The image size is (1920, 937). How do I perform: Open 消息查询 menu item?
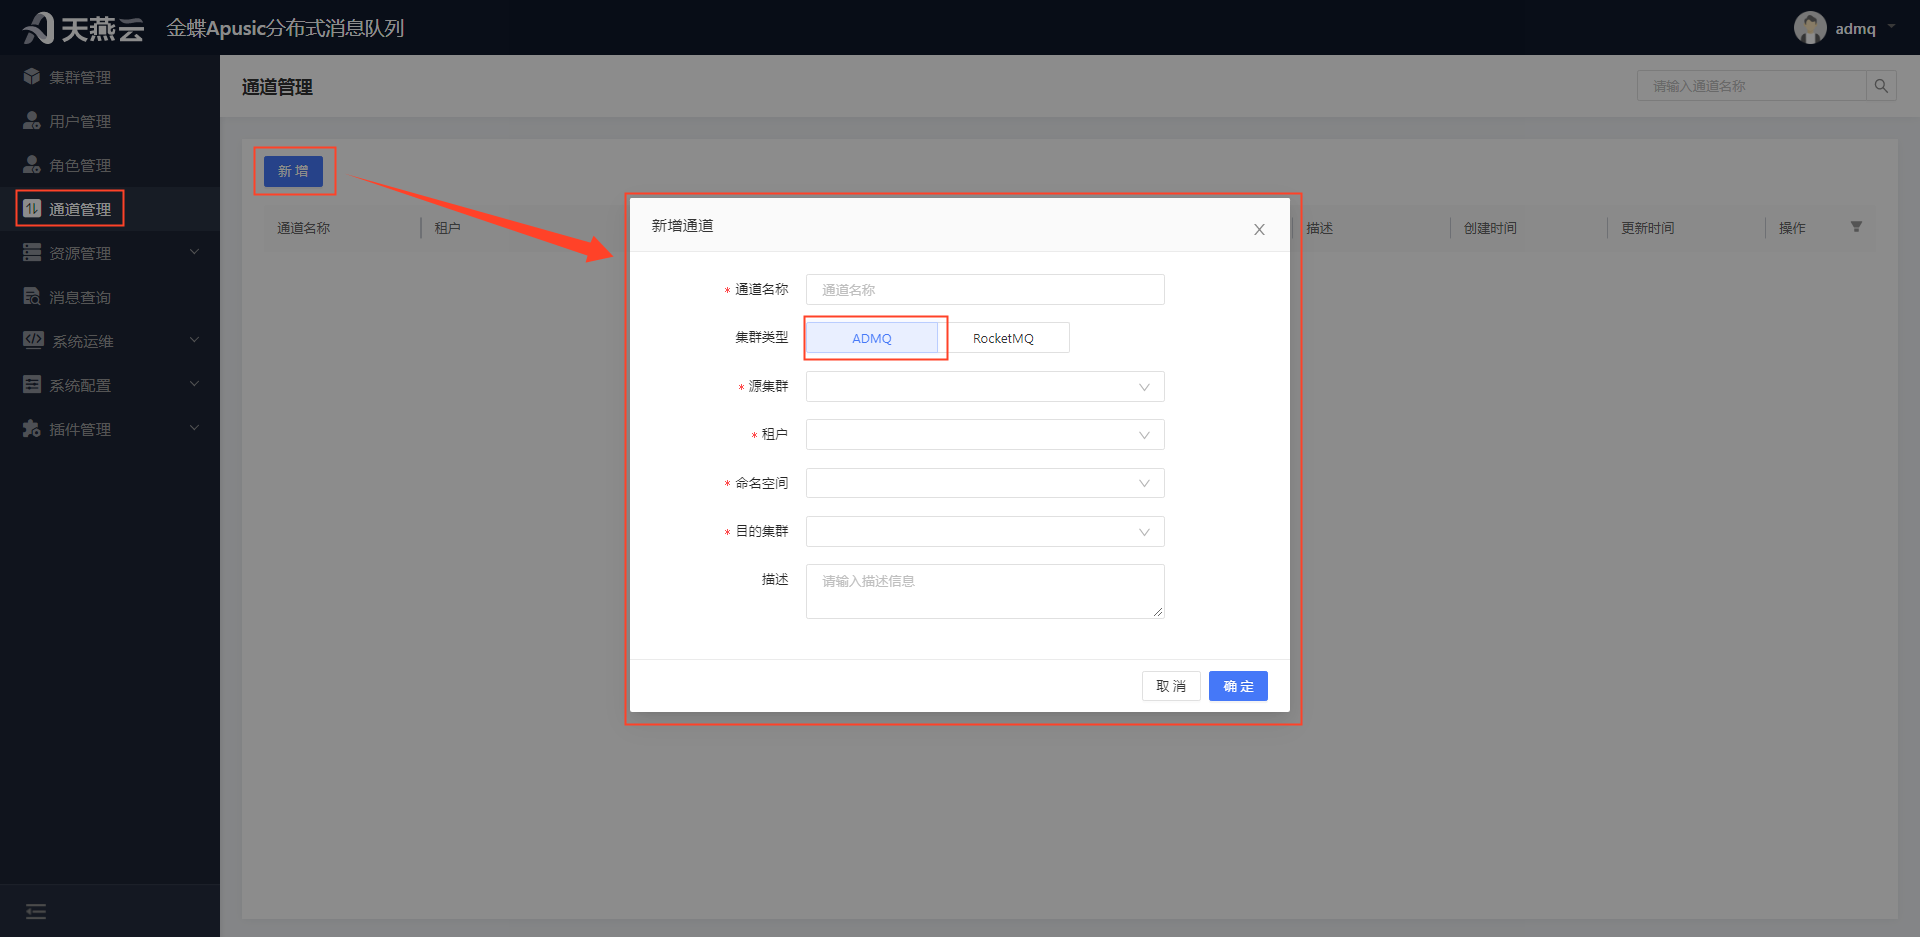(x=110, y=297)
